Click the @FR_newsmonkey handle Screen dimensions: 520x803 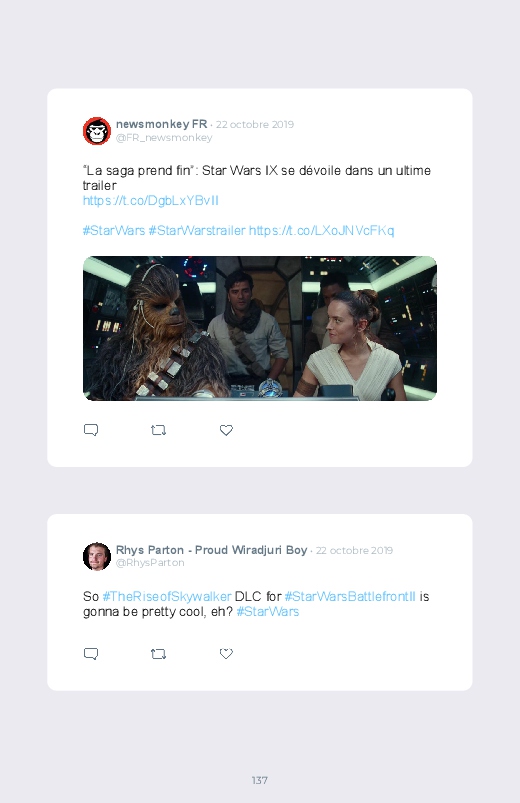click(164, 138)
